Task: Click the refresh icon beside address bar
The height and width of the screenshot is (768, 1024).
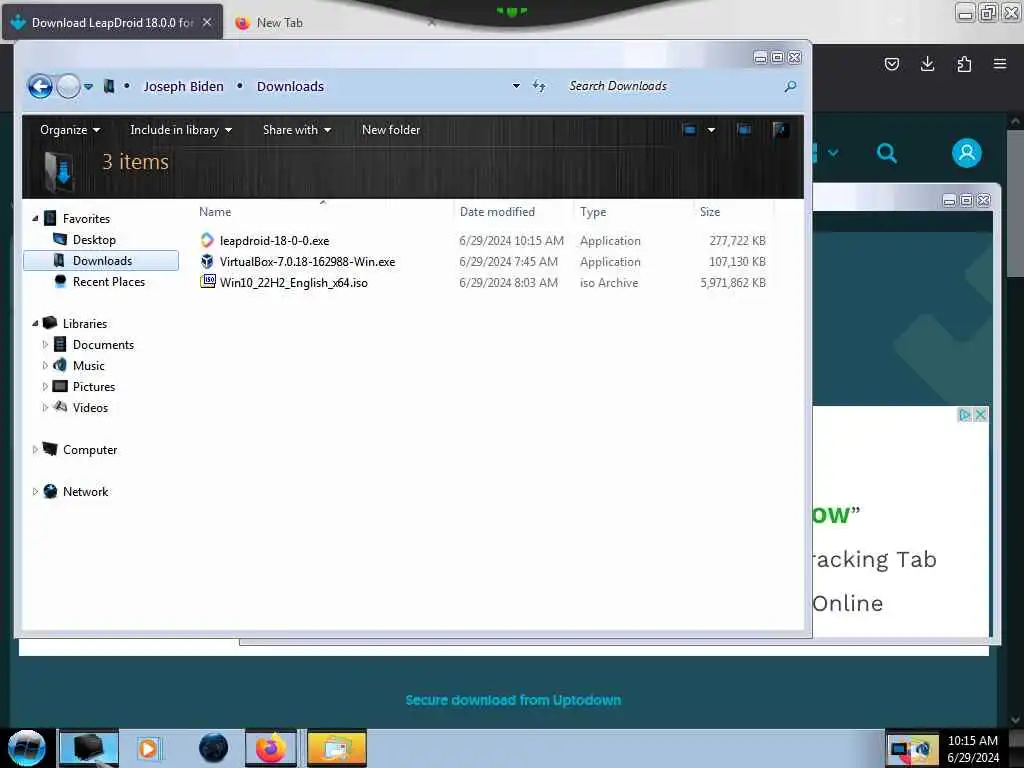Action: pos(539,86)
